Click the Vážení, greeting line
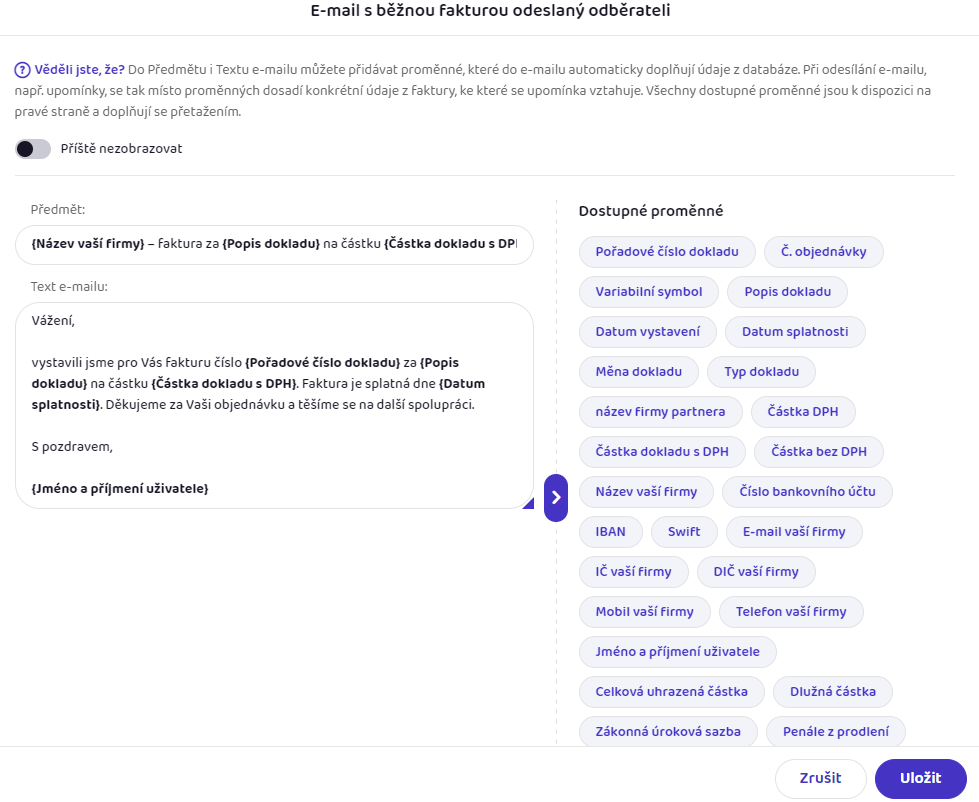 pos(53,321)
